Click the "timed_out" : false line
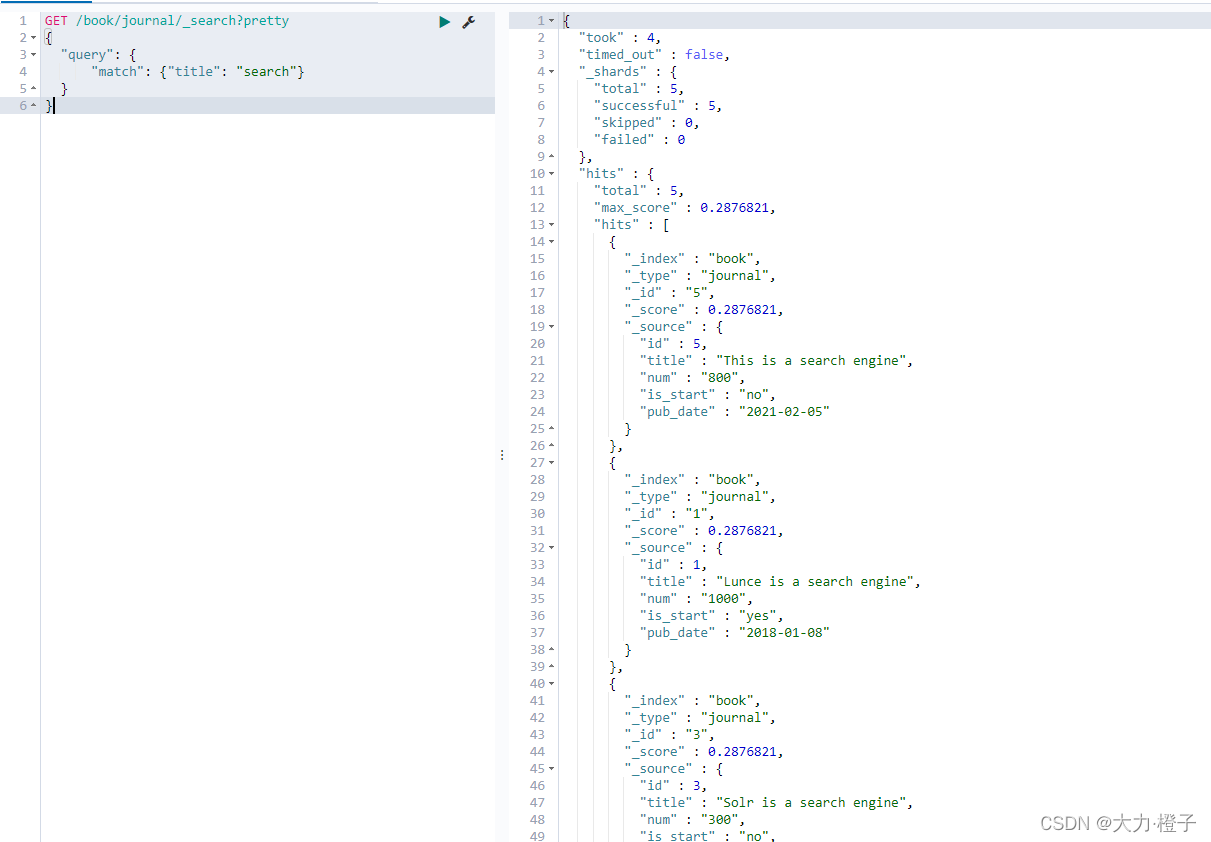The image size is (1211, 842). coord(654,54)
